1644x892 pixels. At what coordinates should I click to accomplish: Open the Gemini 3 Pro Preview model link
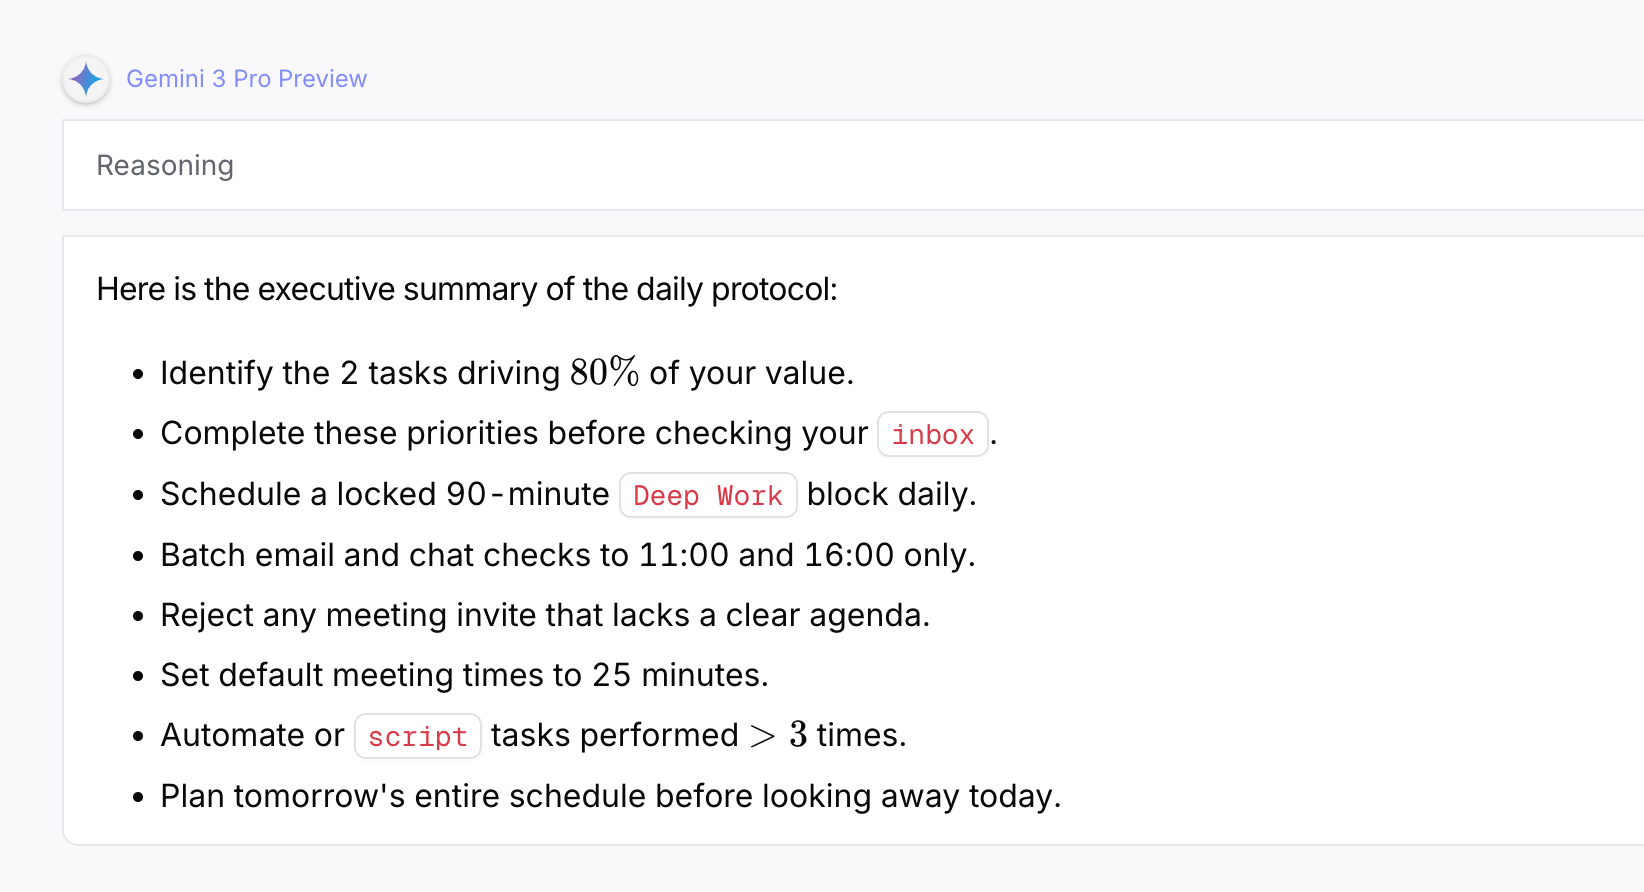246,79
